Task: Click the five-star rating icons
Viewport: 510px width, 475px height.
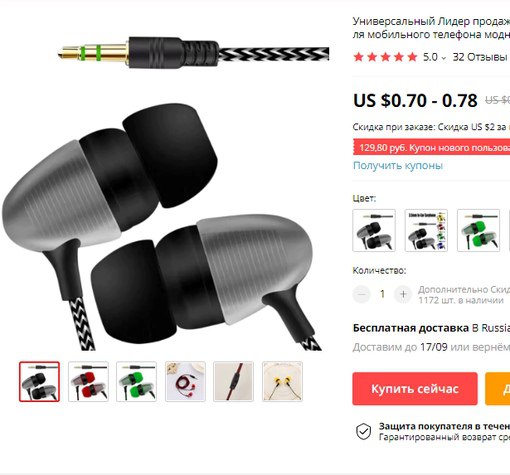Action: [x=385, y=57]
